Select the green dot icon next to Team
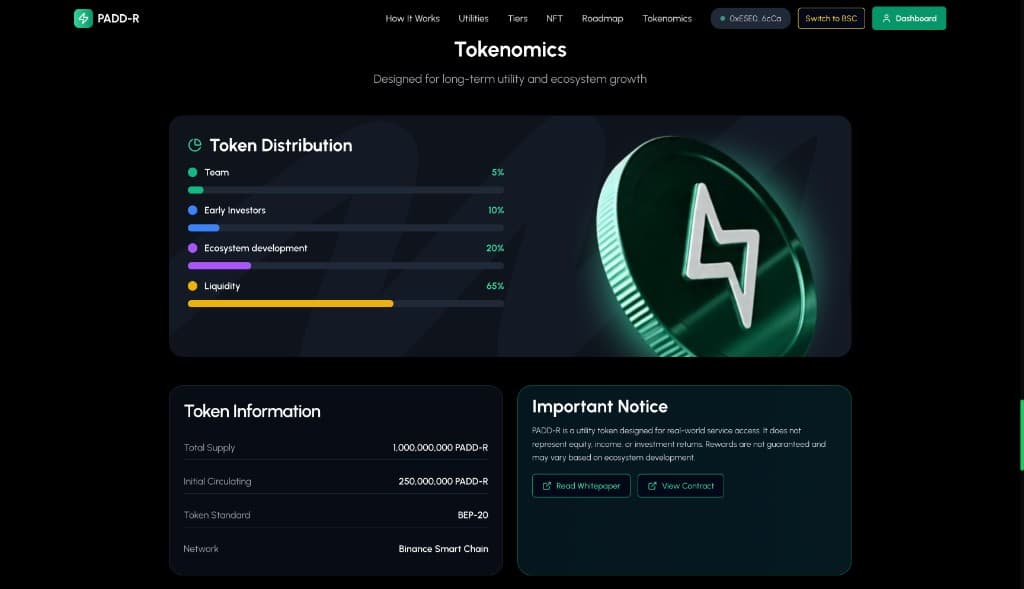Image resolution: width=1024 pixels, height=589 pixels. click(x=191, y=172)
